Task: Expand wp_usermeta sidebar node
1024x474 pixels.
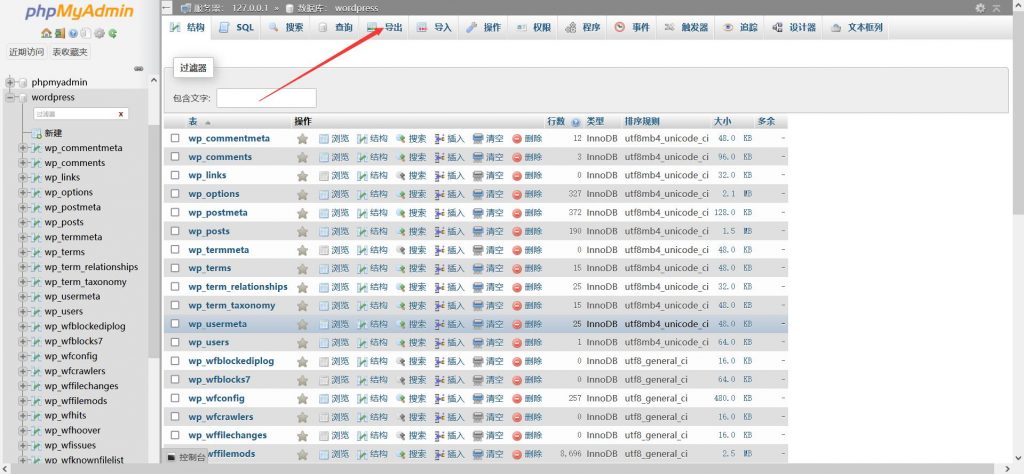Action: (23, 297)
